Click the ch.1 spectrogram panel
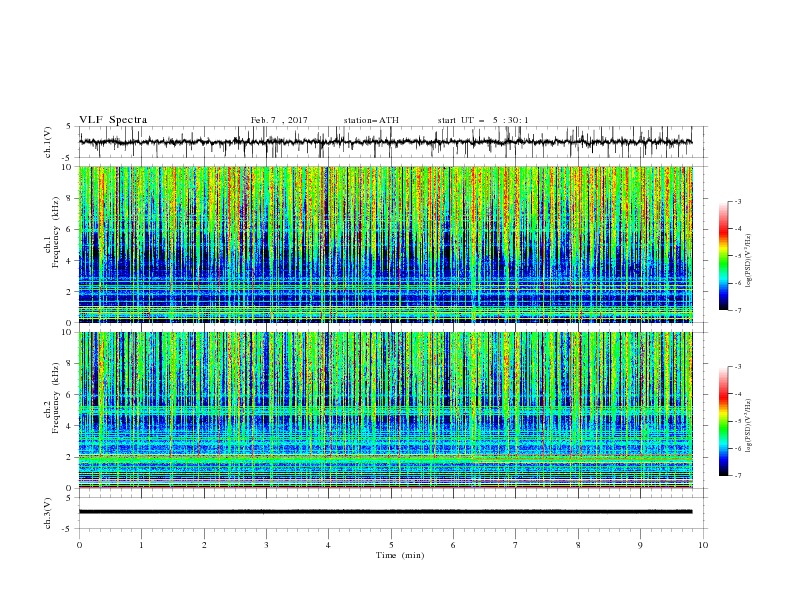The width and height of the screenshot is (792, 612). (385, 244)
